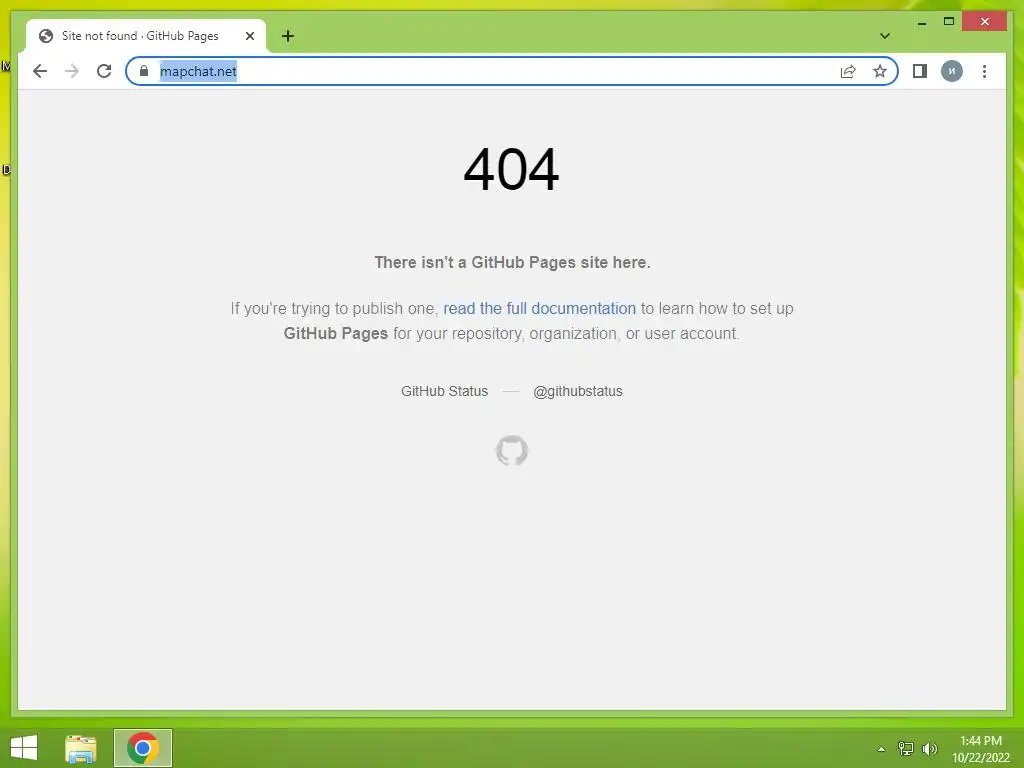Maximize the Chrome window
Image resolution: width=1024 pixels, height=768 pixels.
949,22
